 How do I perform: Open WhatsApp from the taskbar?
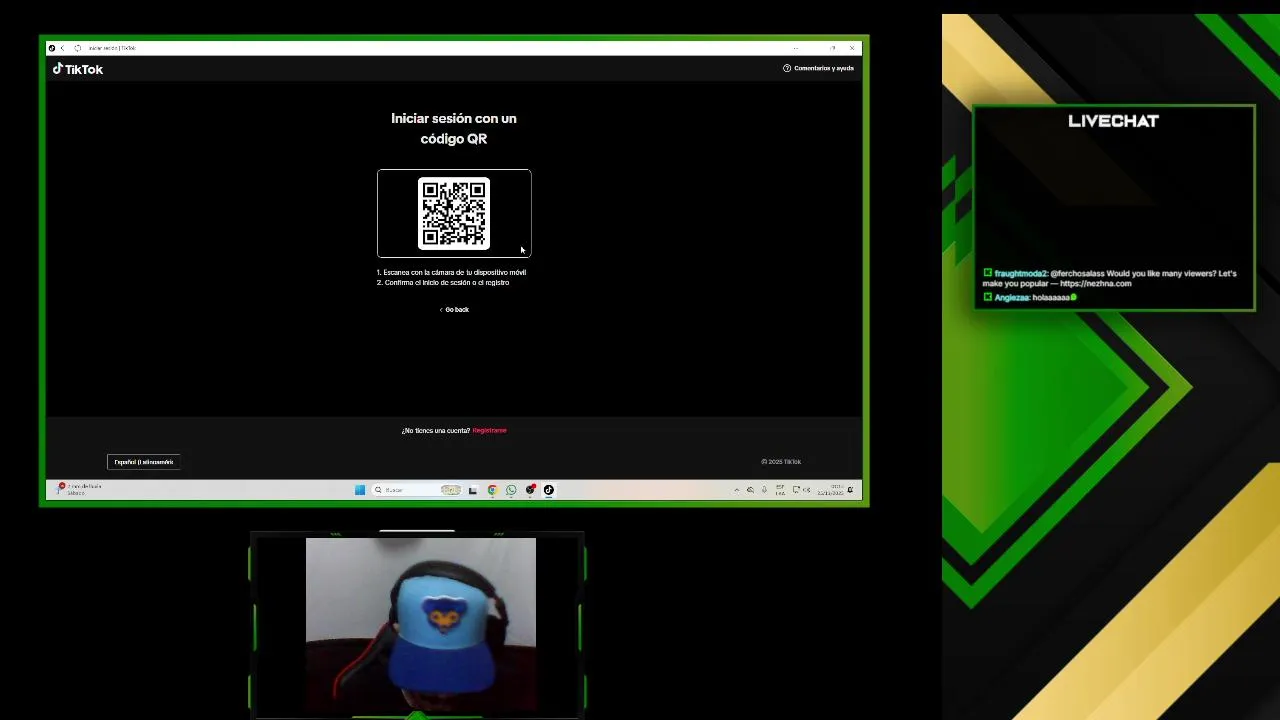511,490
